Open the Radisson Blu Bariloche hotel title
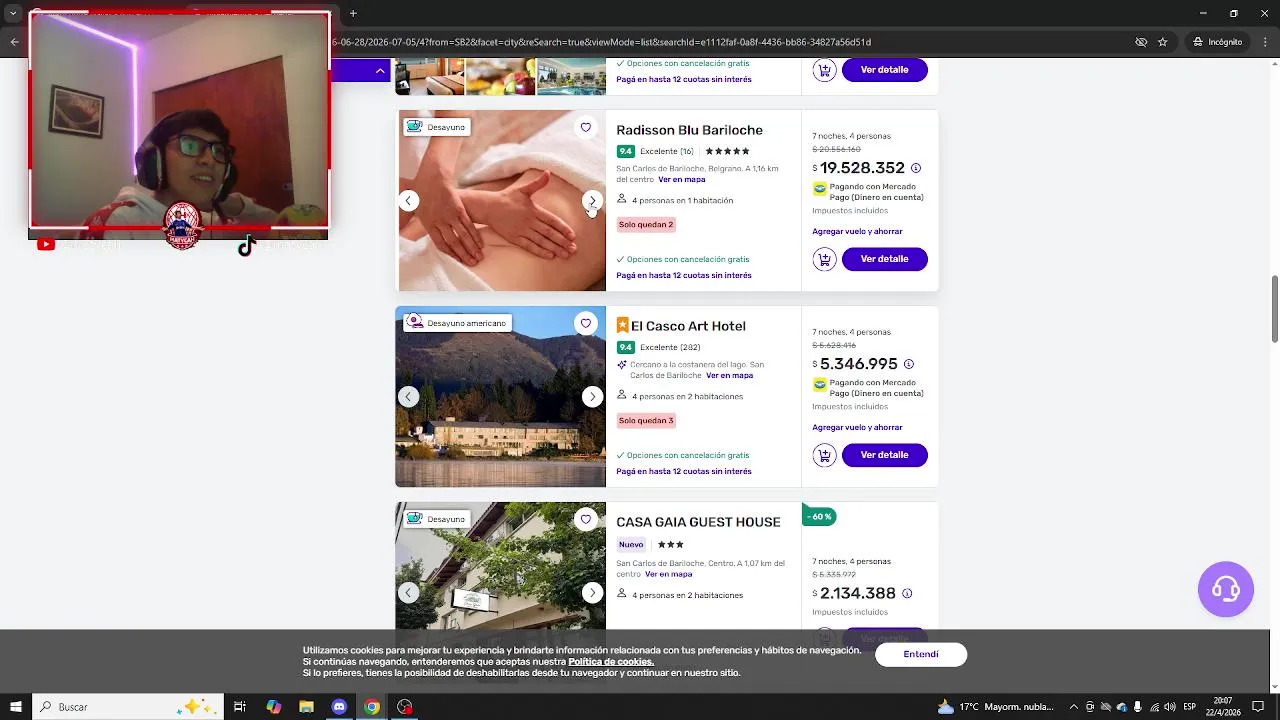The height and width of the screenshot is (720, 1280). [689, 130]
